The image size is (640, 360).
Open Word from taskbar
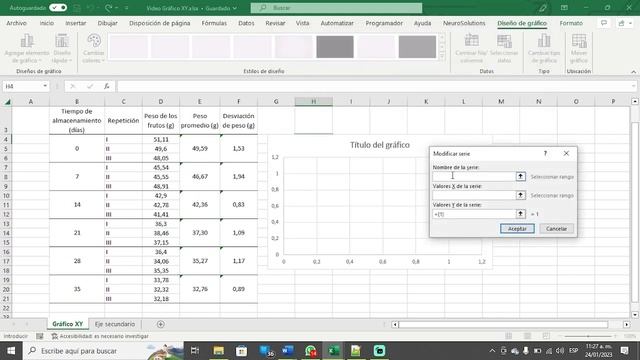288,351
